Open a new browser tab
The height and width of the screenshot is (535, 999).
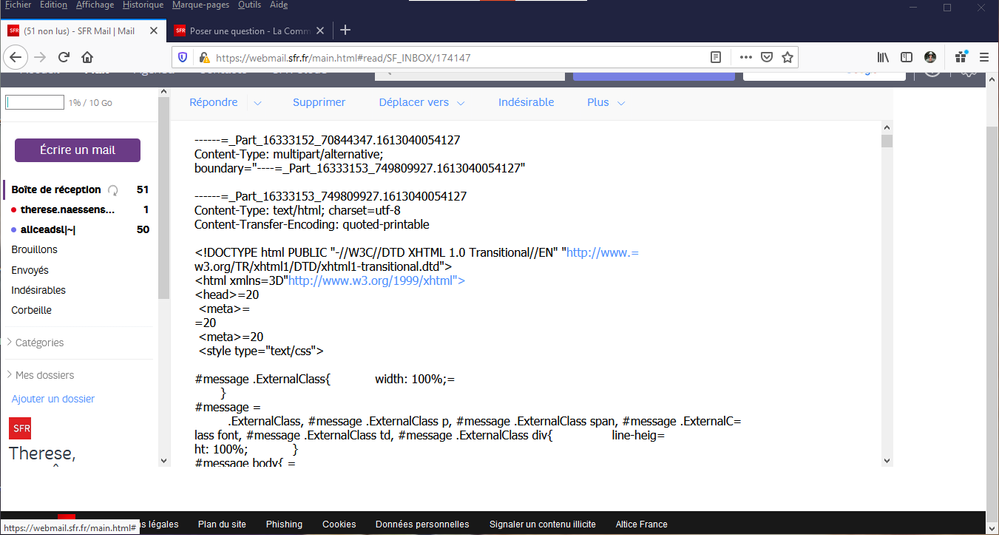point(345,30)
